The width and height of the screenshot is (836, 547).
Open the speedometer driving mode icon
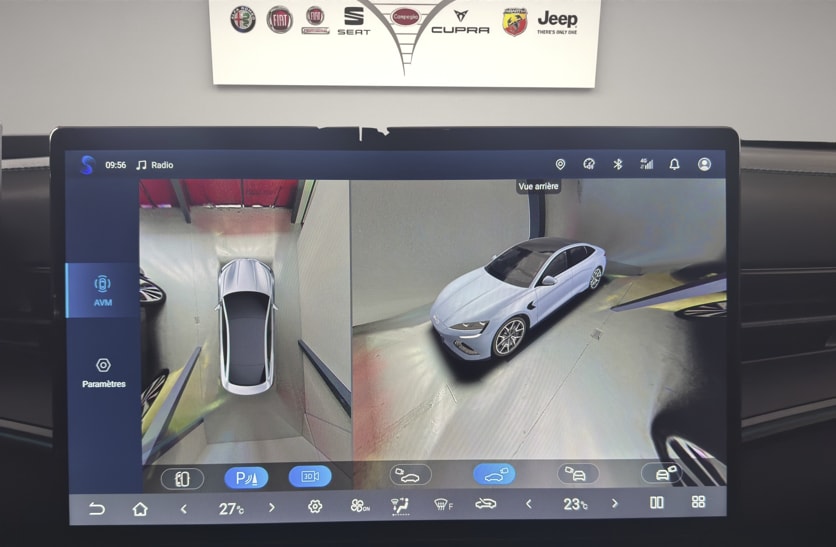589,164
